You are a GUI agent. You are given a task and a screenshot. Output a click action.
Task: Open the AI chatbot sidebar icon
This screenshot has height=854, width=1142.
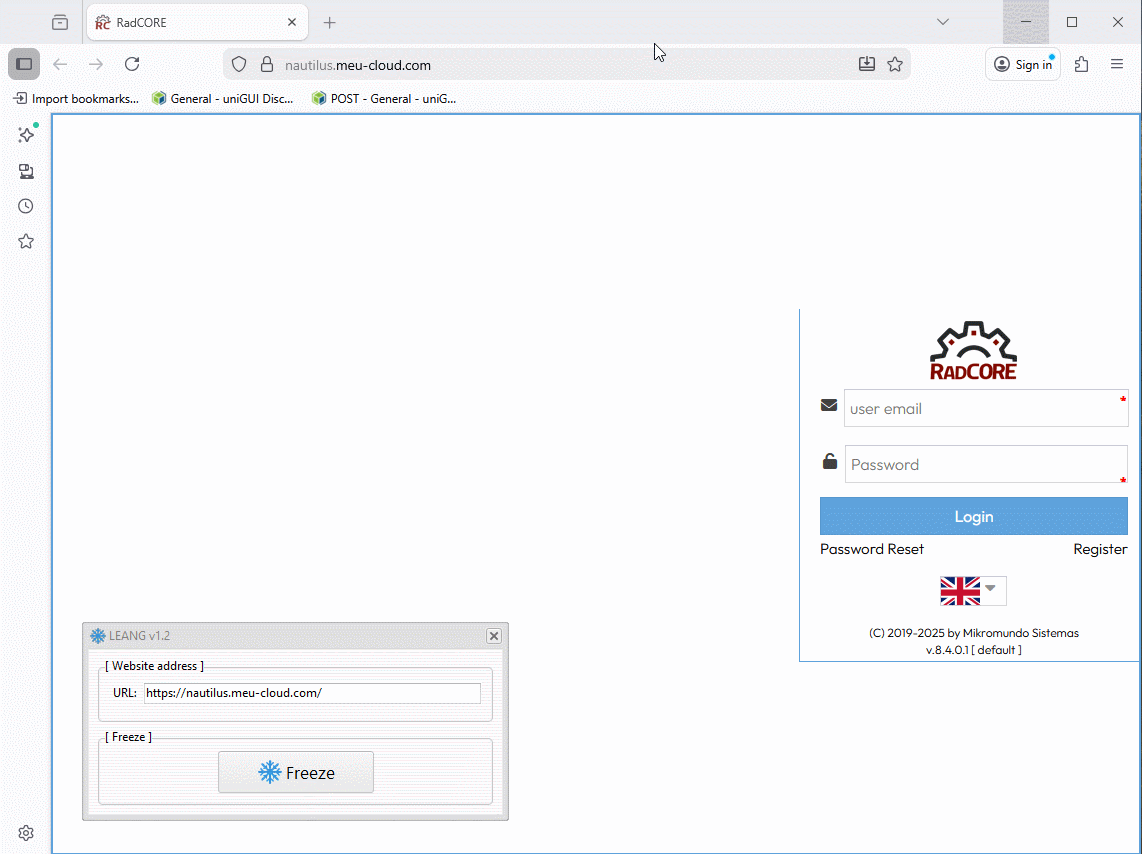26,135
